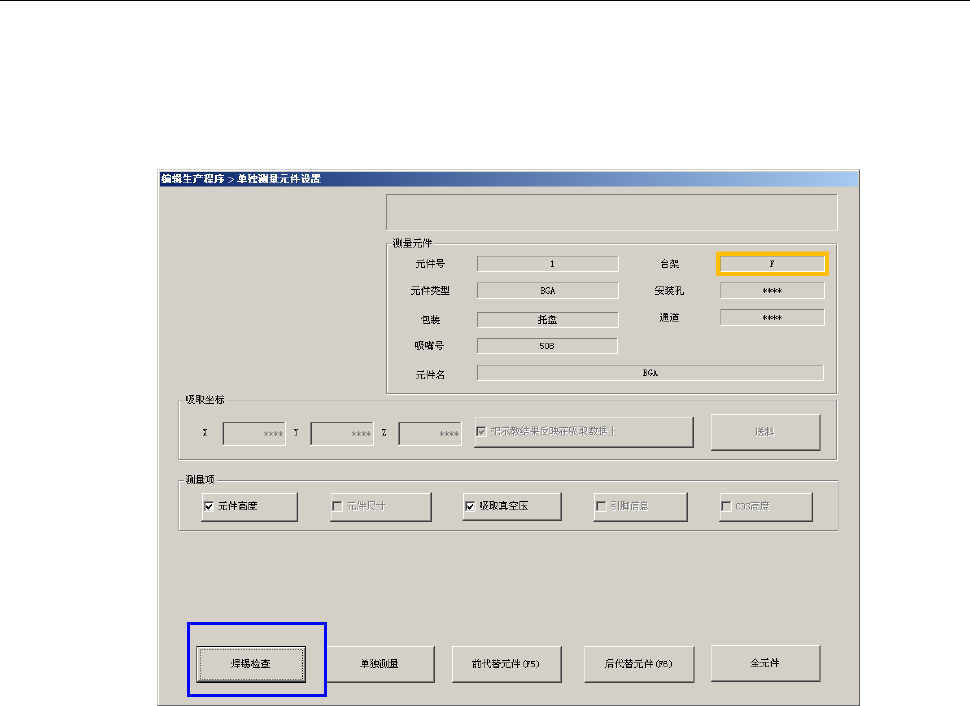The image size is (970, 706).
Task: Toggle the 吸取真空压 checkbox
Action: point(470,507)
